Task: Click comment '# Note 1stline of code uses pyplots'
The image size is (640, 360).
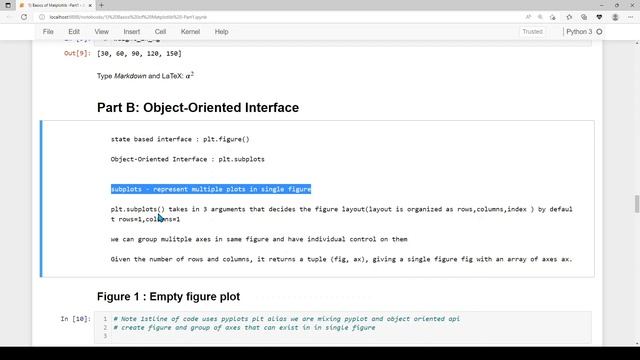Action: pos(287,319)
